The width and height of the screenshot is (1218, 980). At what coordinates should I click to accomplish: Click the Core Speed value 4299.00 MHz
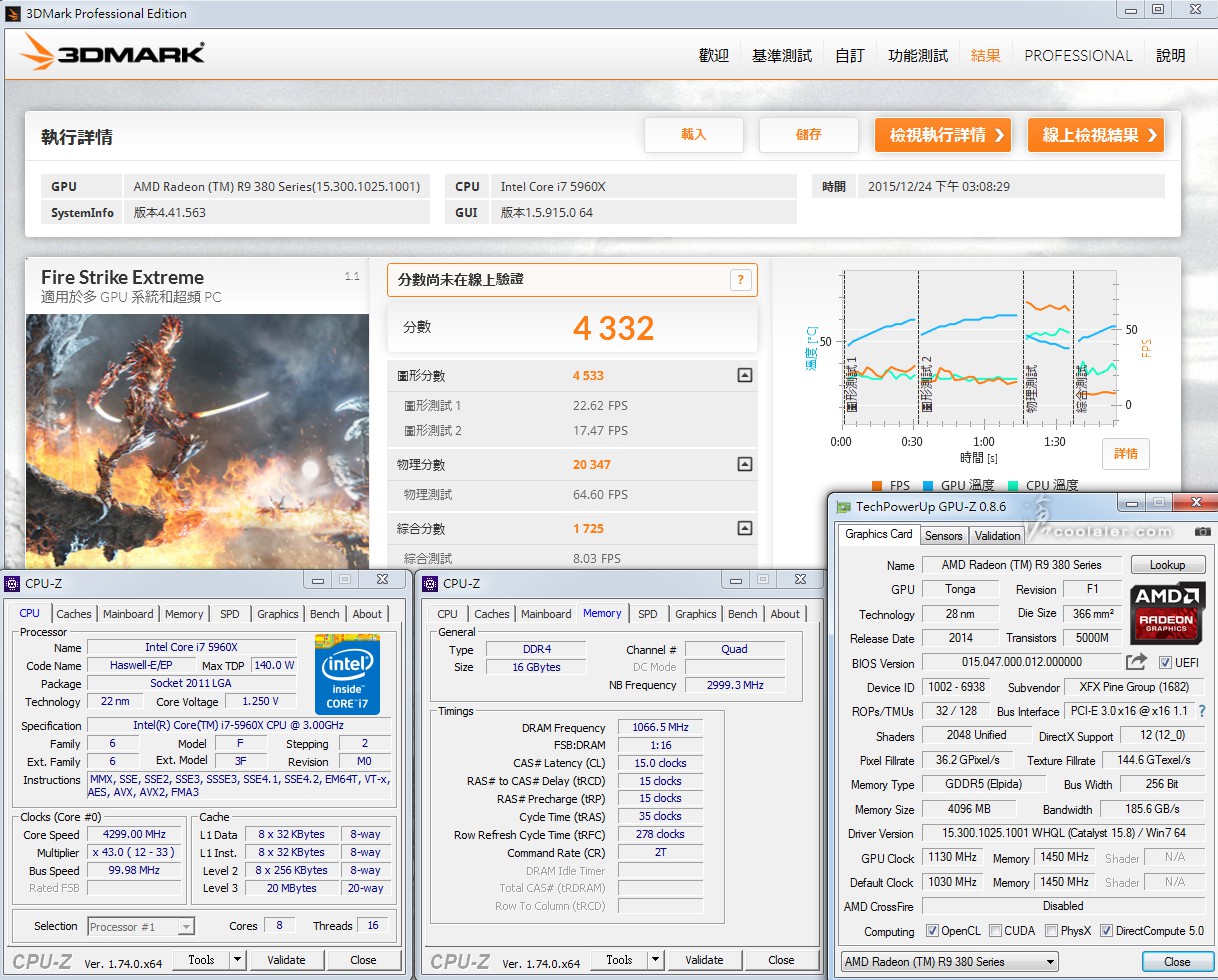[x=134, y=834]
